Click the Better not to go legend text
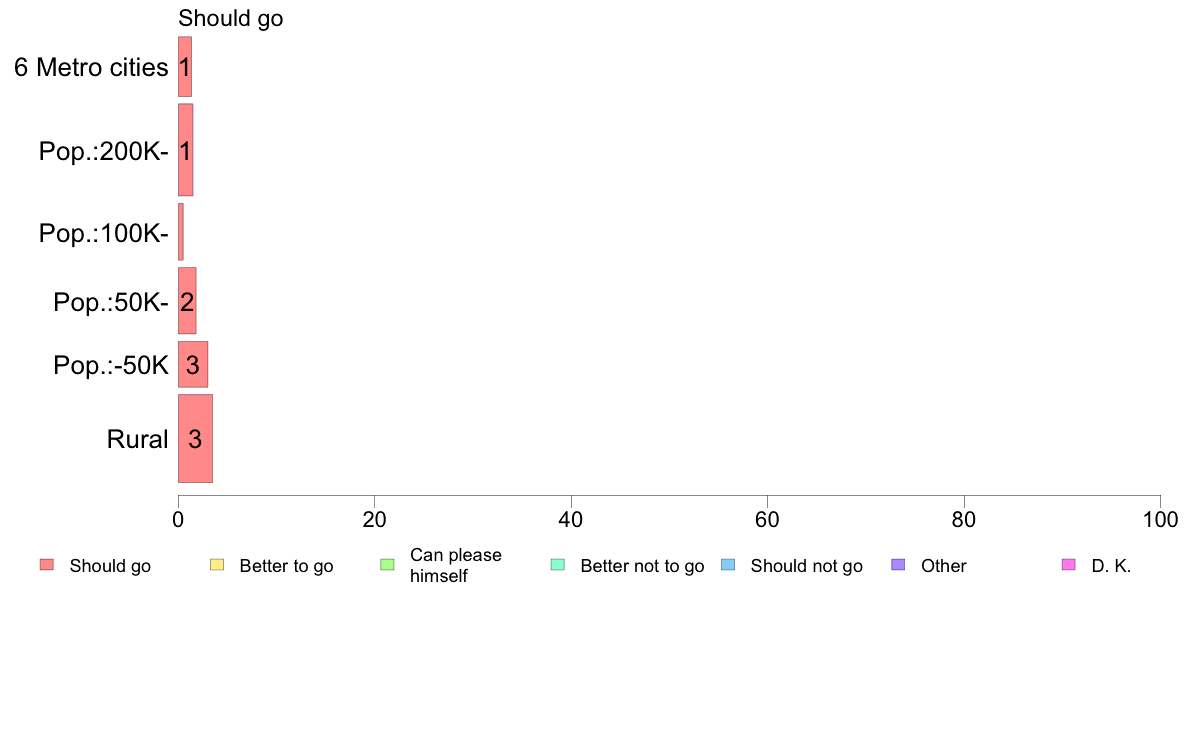 (642, 566)
